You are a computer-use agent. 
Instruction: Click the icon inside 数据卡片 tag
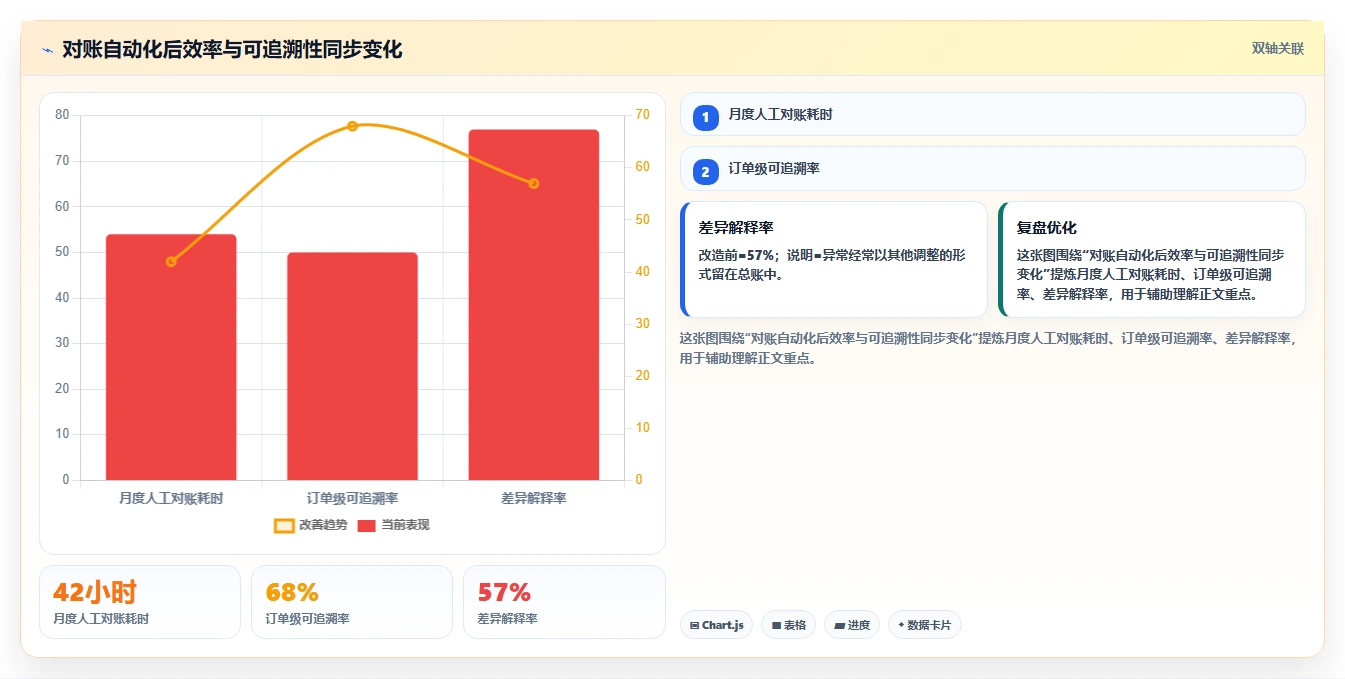(x=901, y=625)
